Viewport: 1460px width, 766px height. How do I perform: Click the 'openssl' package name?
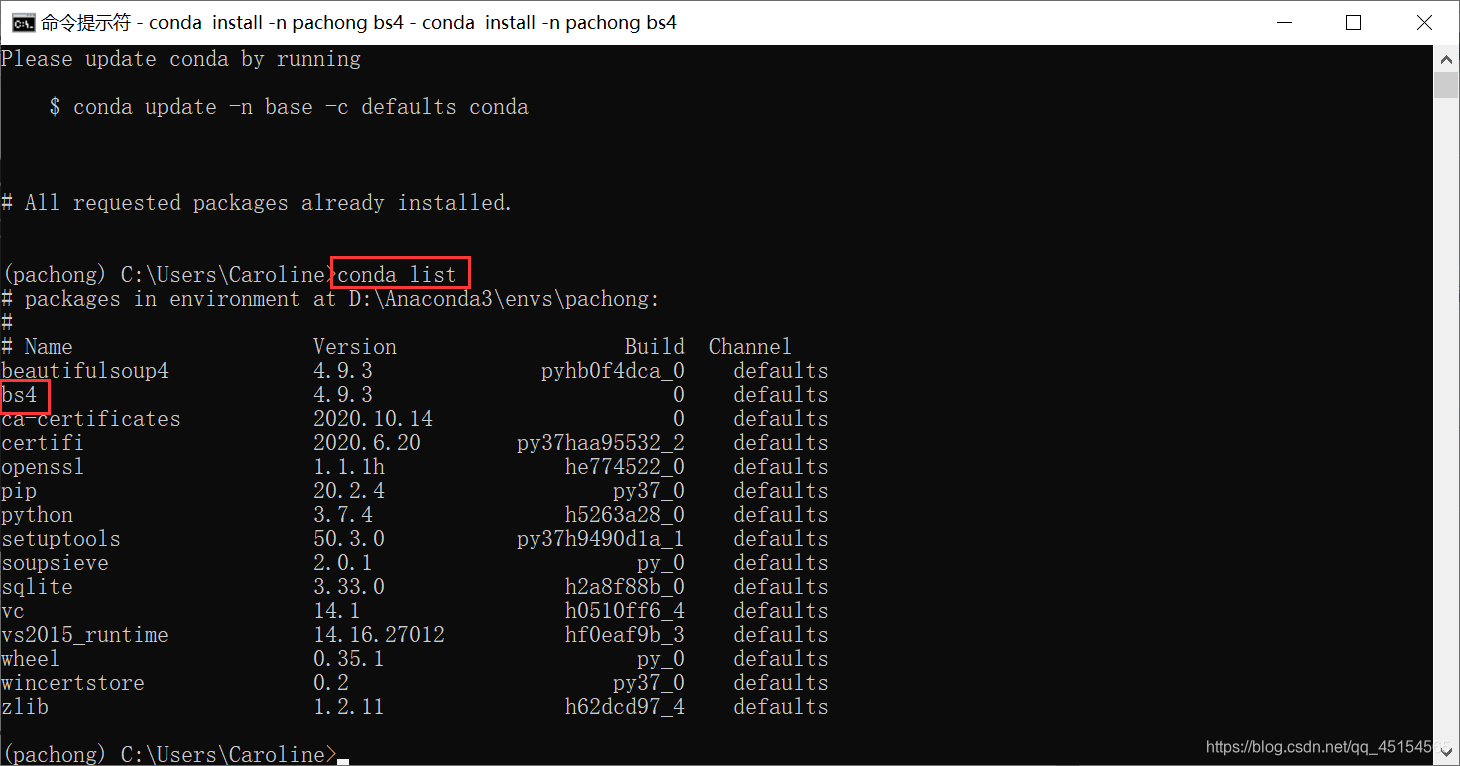tap(43, 467)
